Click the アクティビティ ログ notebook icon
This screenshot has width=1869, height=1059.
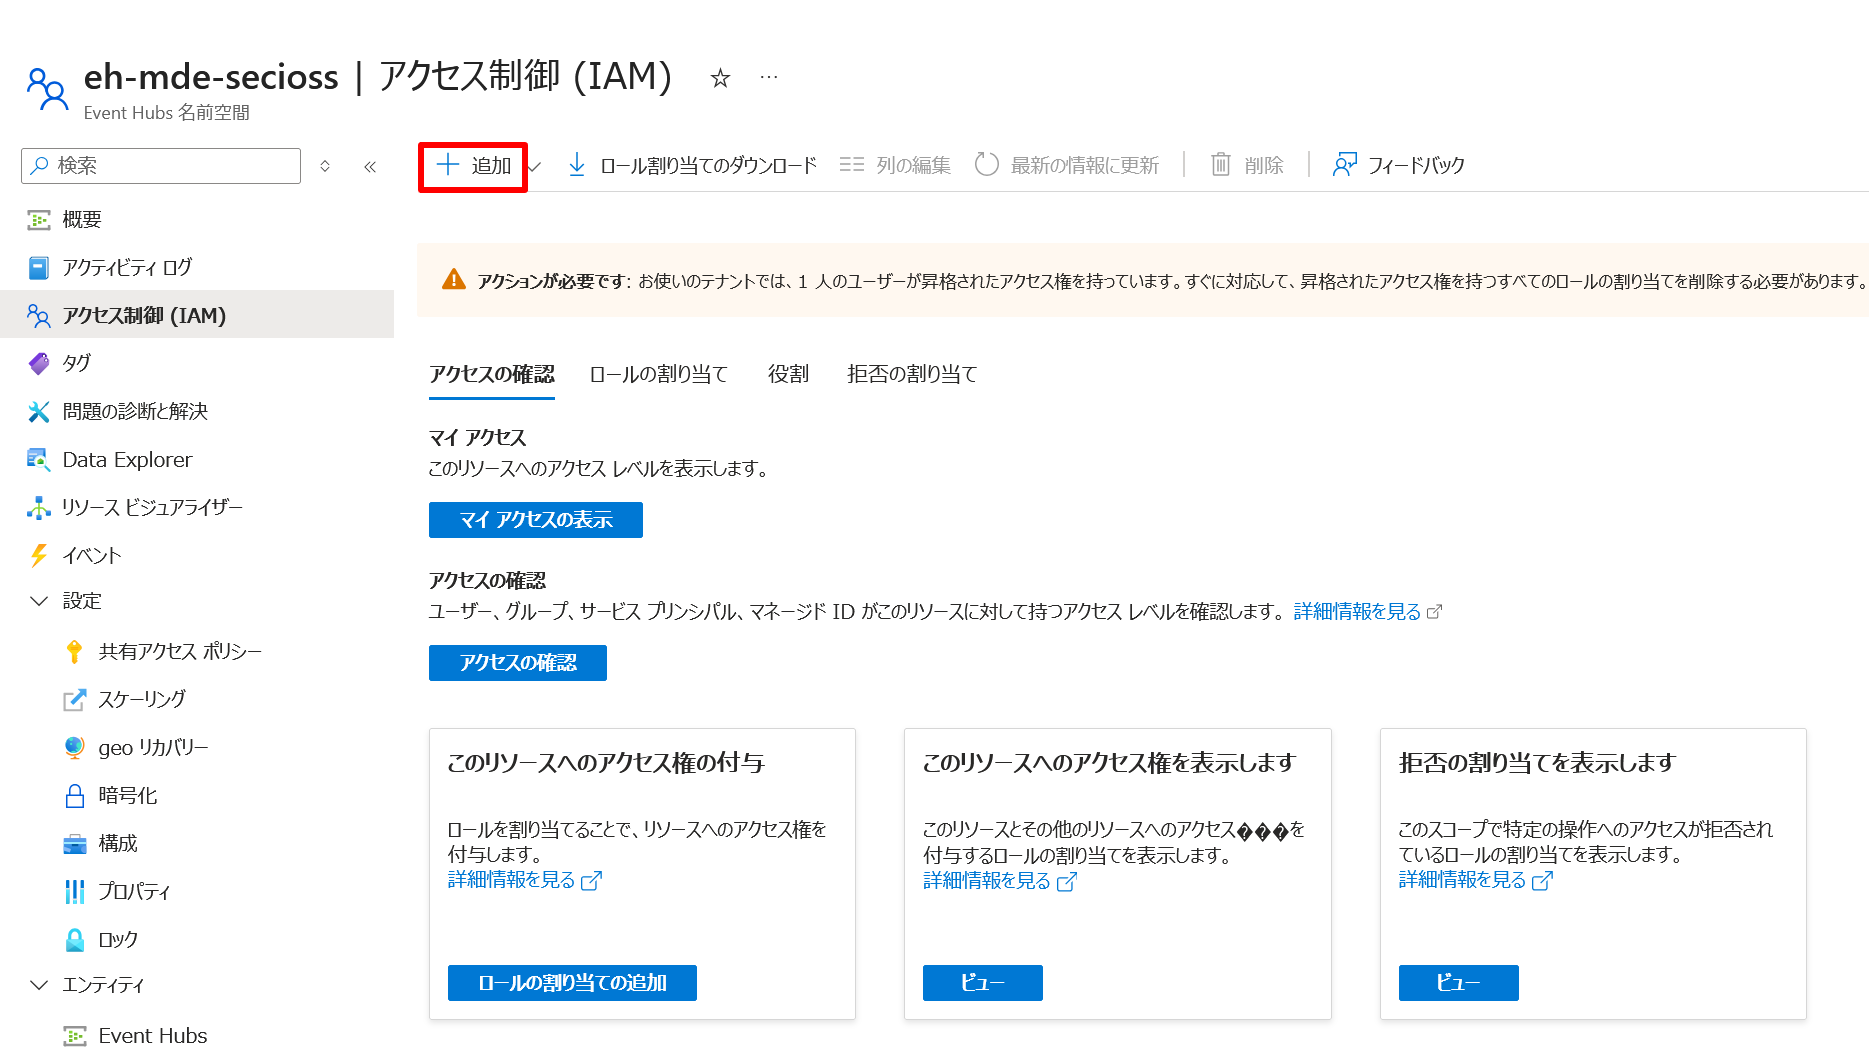[x=39, y=268]
